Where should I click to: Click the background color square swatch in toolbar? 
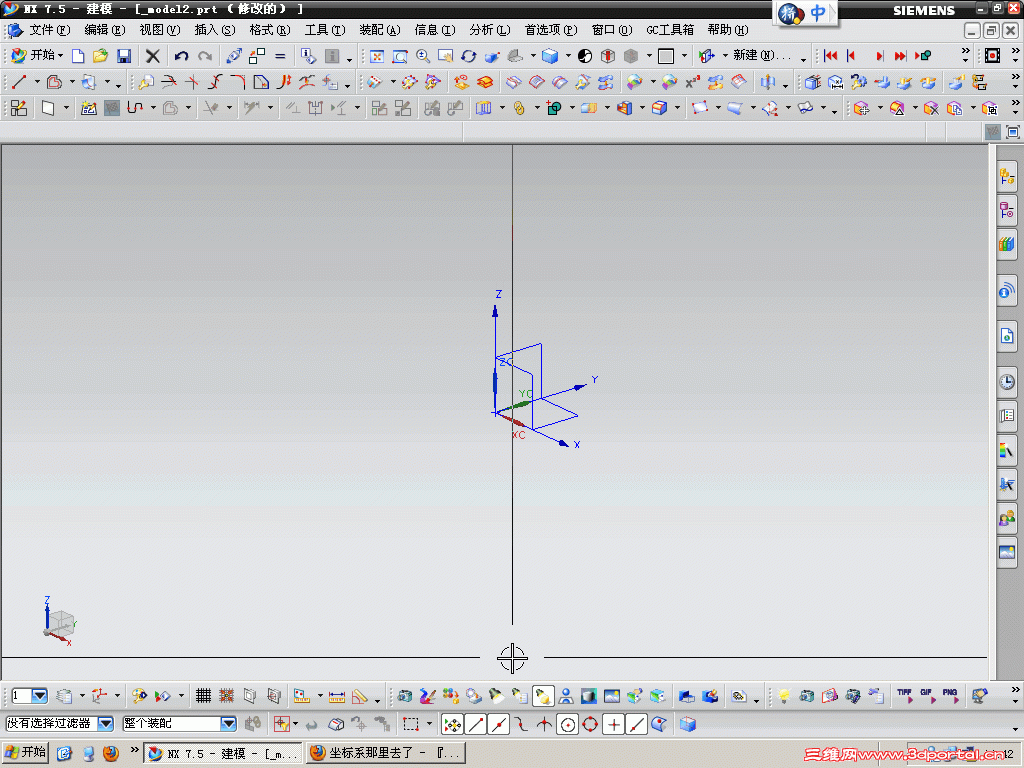[x=666, y=56]
